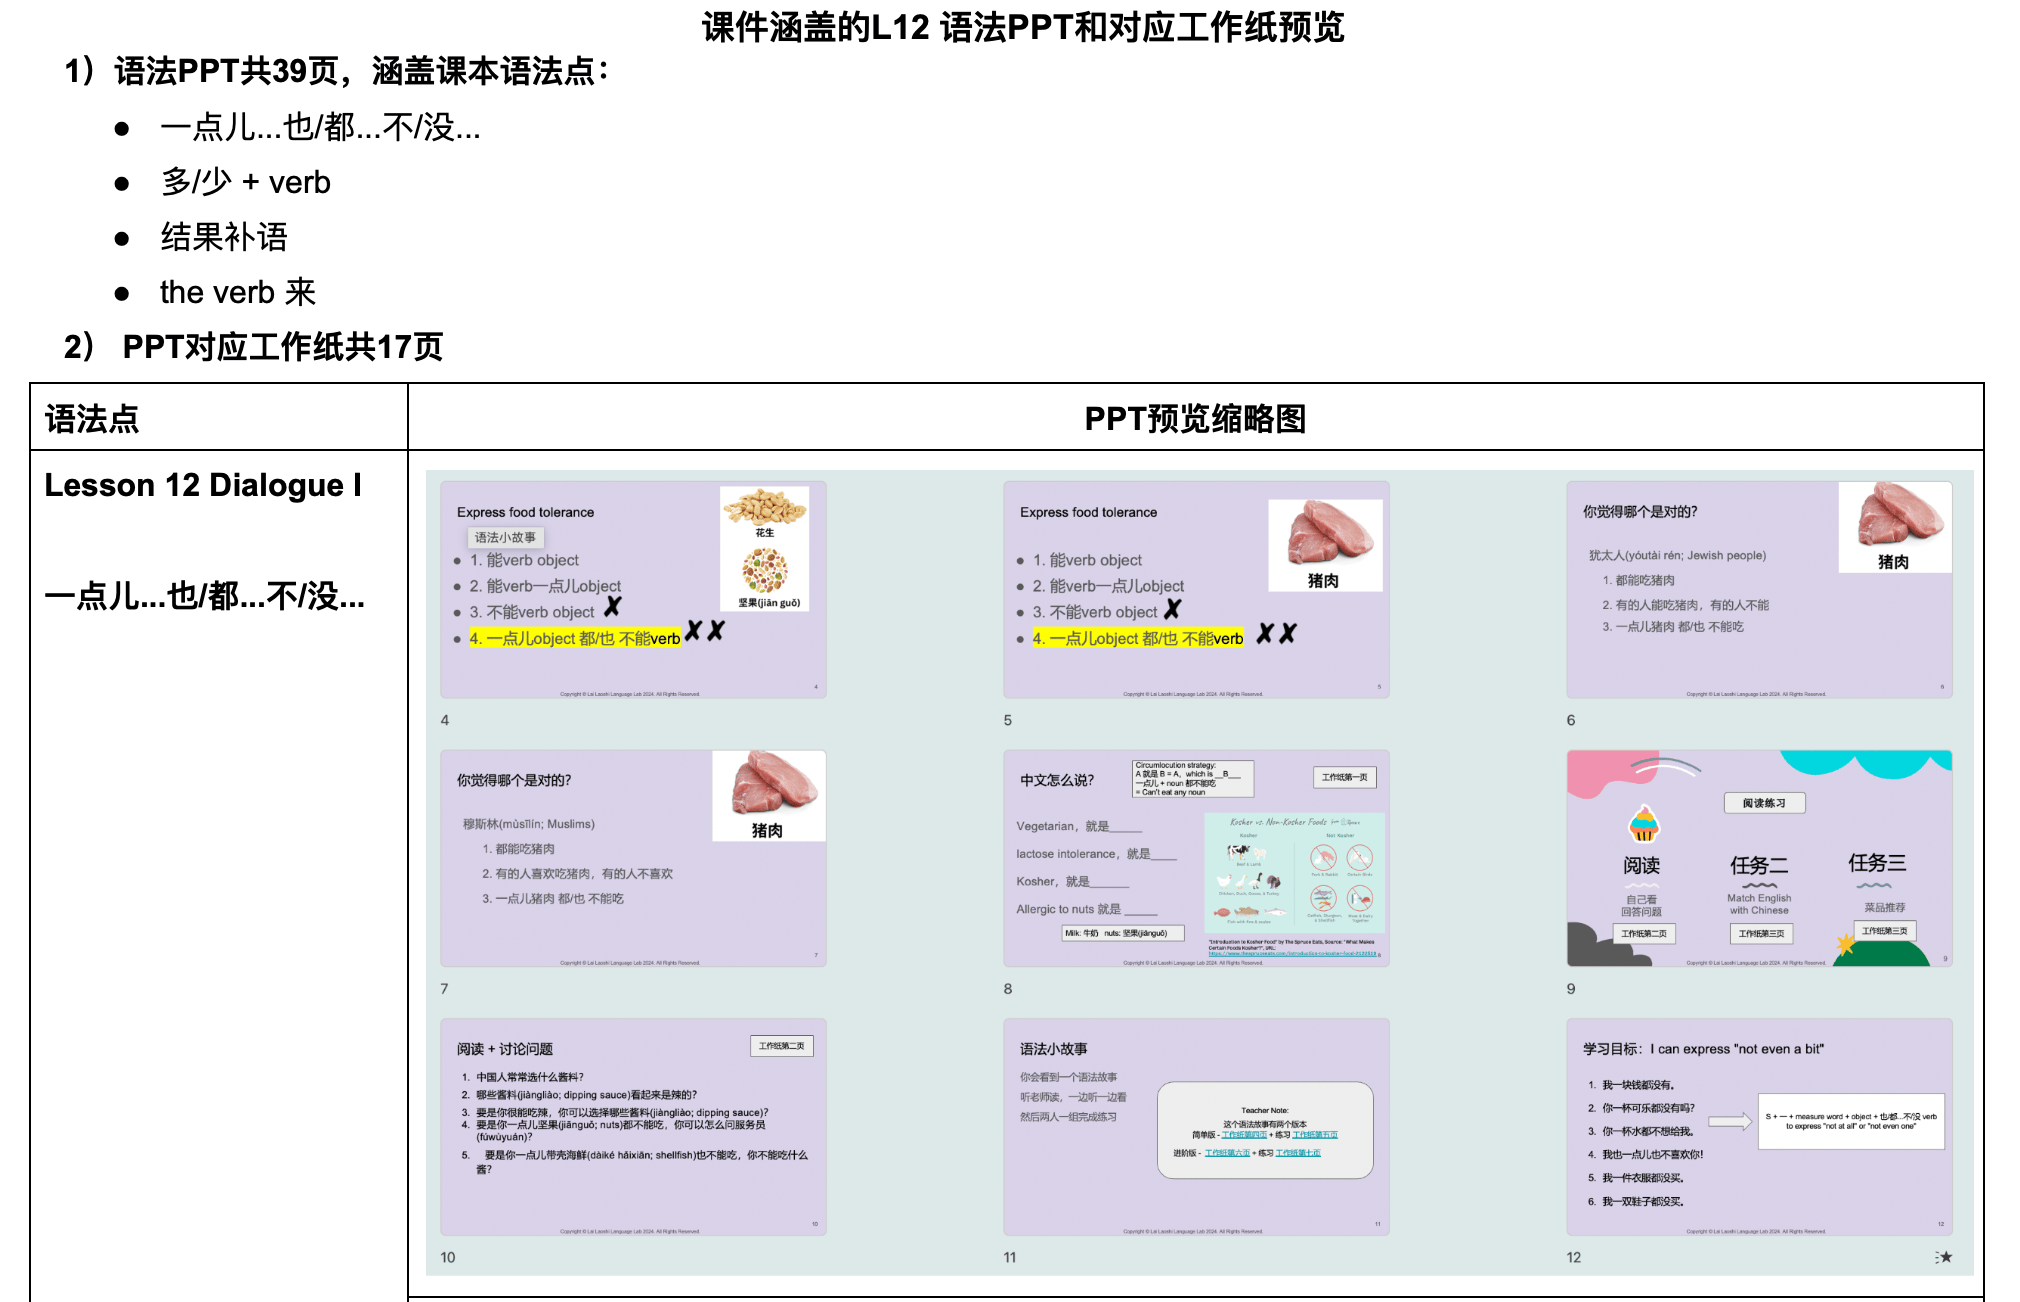The image size is (2020, 1302).
Task: Click the 工作纸第一页 button on slide 8
Action: click(1344, 778)
